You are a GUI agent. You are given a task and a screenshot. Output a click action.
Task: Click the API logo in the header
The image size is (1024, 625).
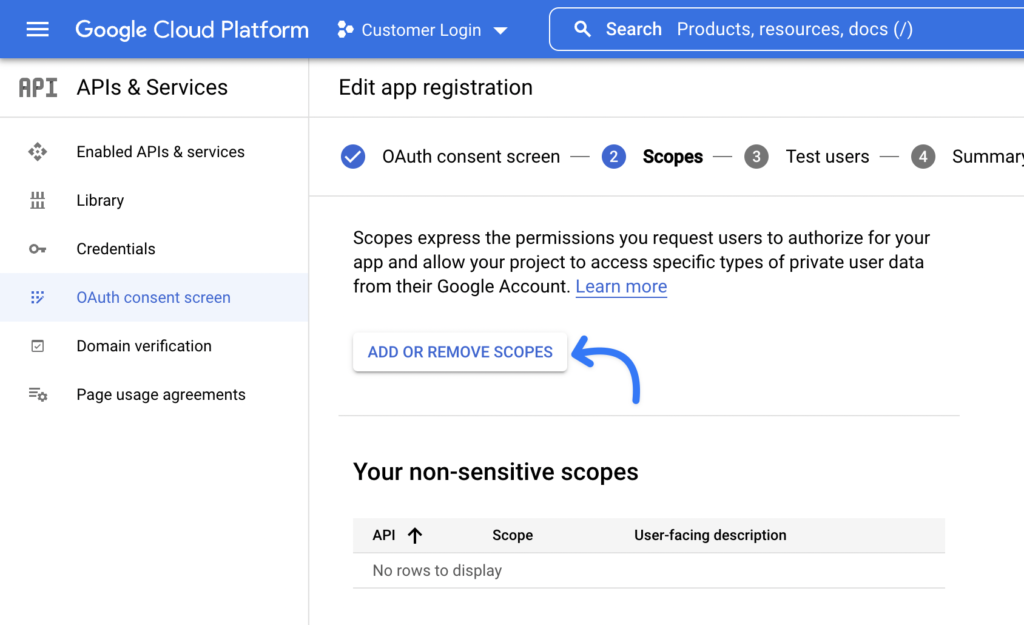[x=37, y=87]
